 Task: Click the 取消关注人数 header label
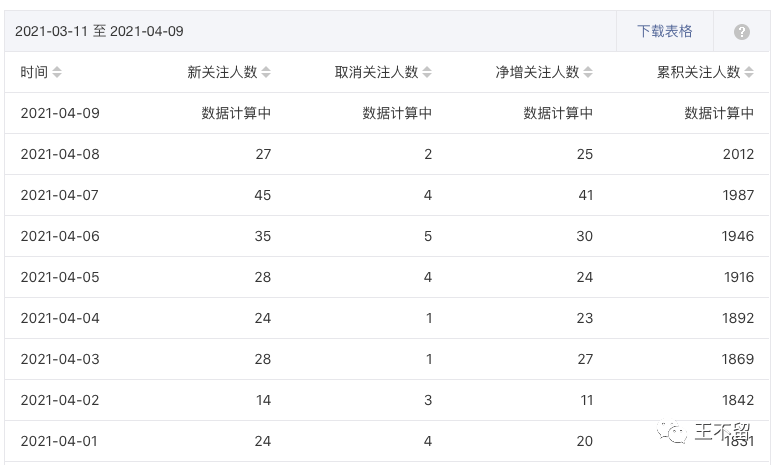[x=377, y=72]
